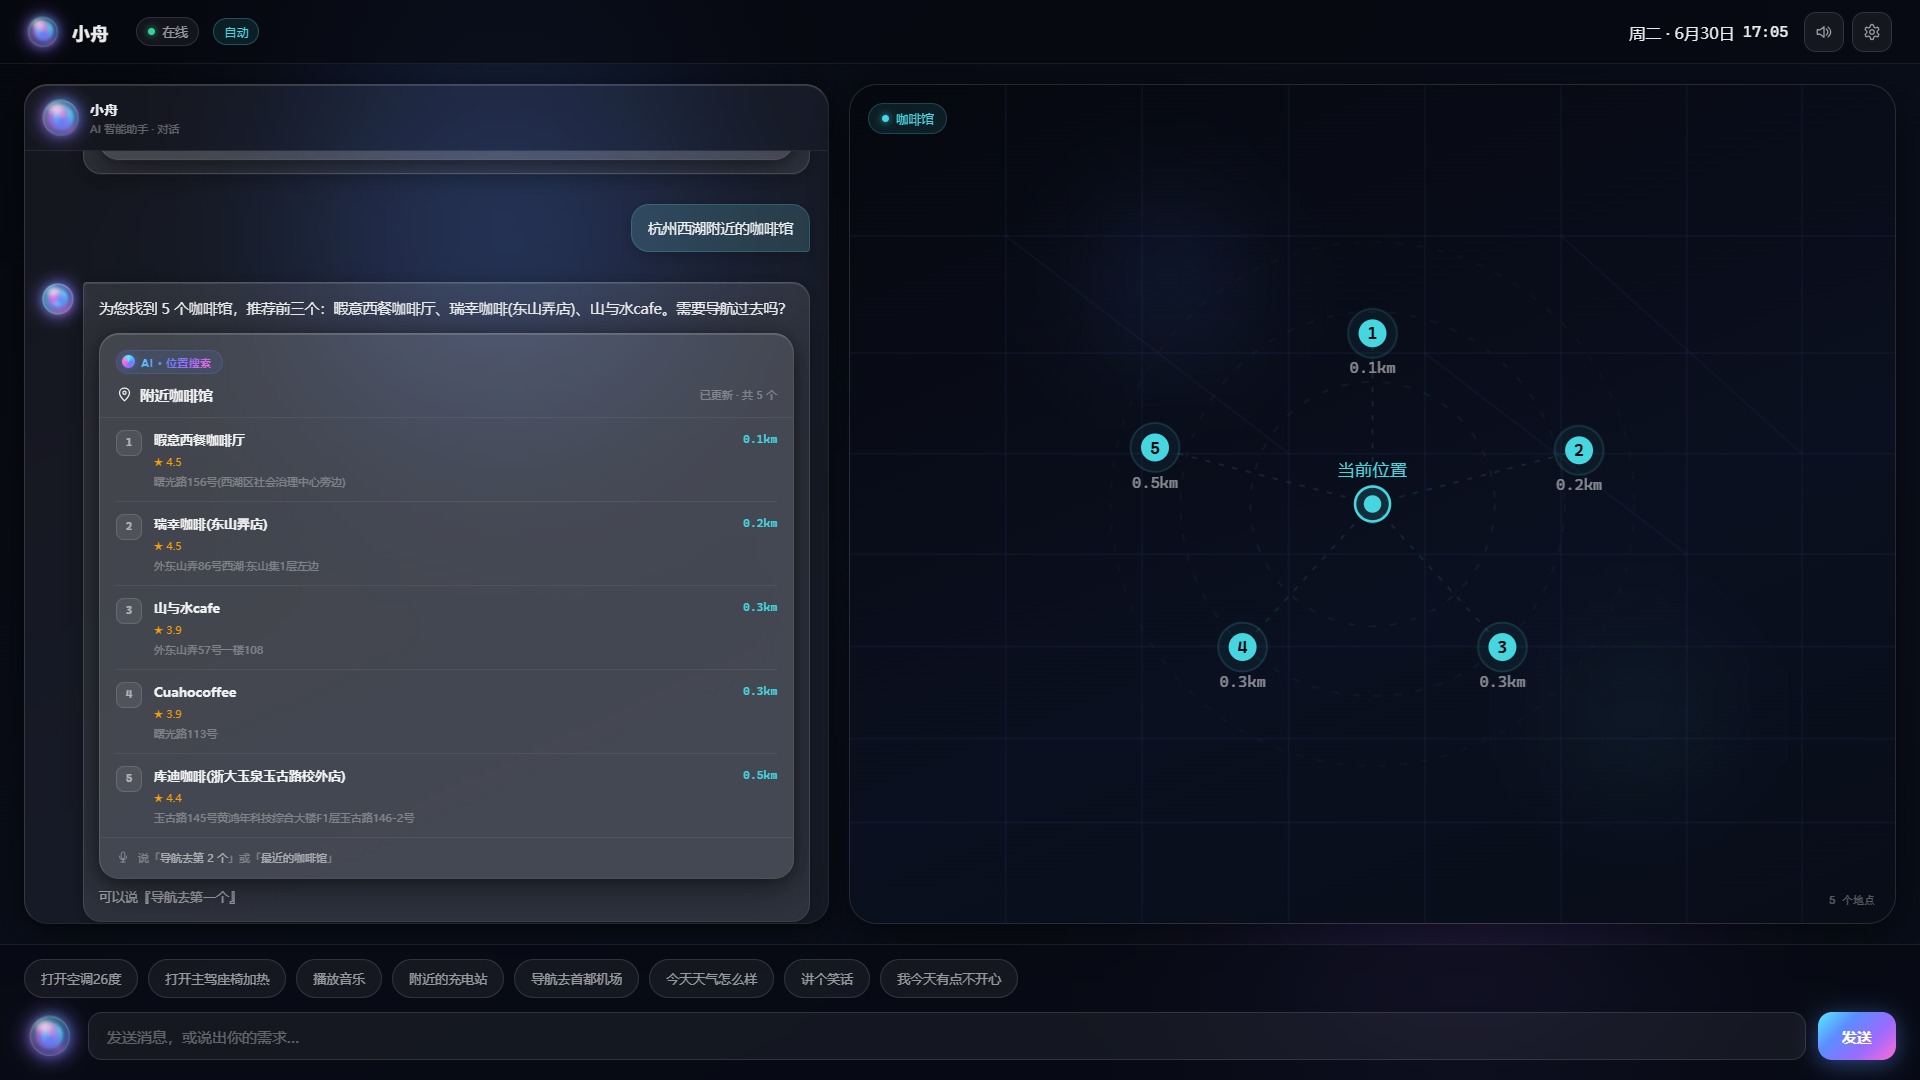Click the 附近咖啡馆 card title
This screenshot has height=1080, width=1920.
(x=176, y=396)
